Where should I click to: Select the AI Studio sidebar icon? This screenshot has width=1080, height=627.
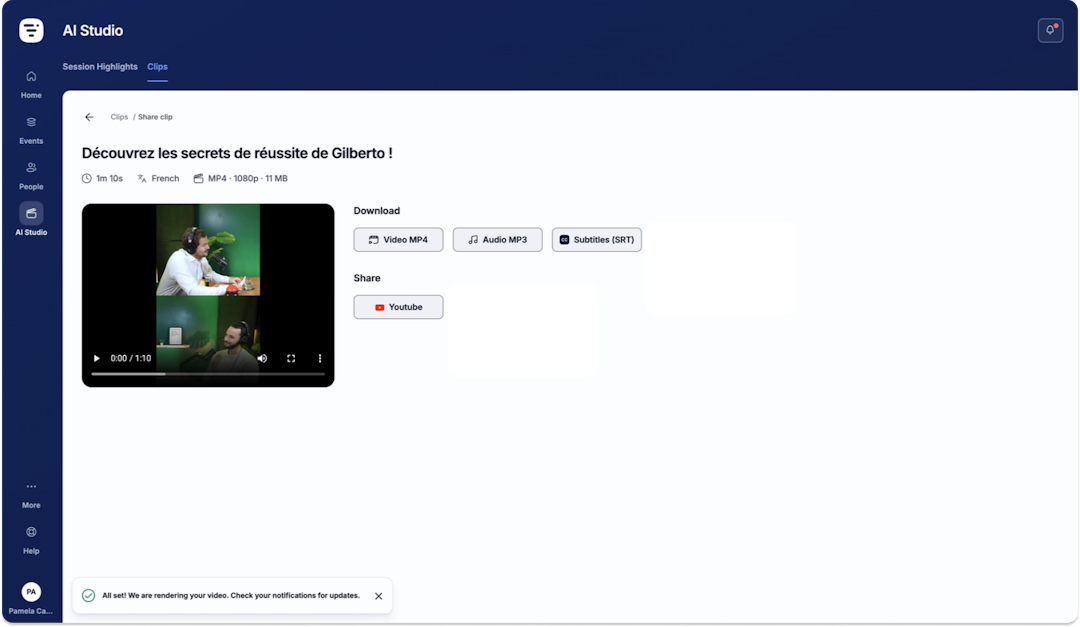coord(31,214)
